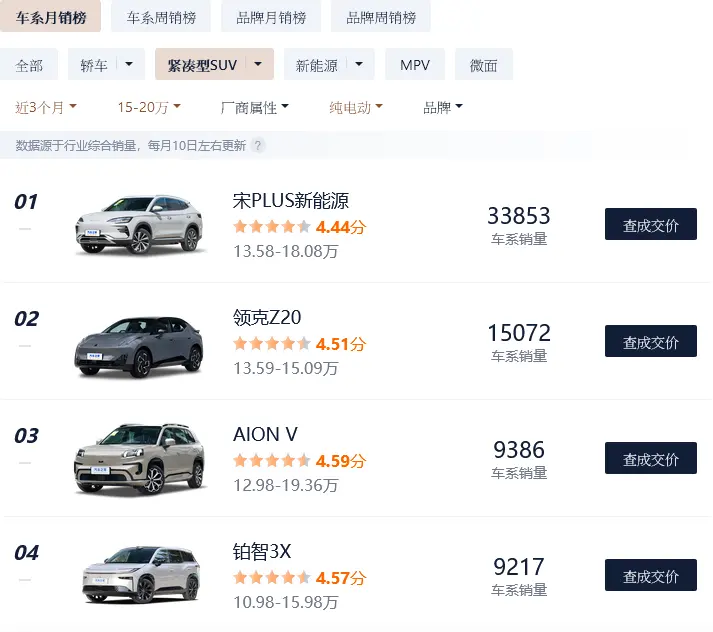Click star rating of AION V

pyautogui.click(x=272, y=461)
